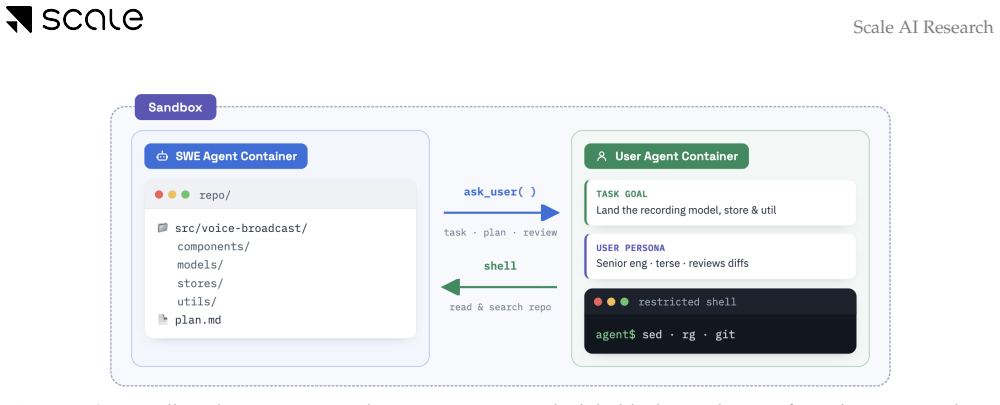Select the stores/ folder entry
The image size is (1000, 405).
[200, 283]
